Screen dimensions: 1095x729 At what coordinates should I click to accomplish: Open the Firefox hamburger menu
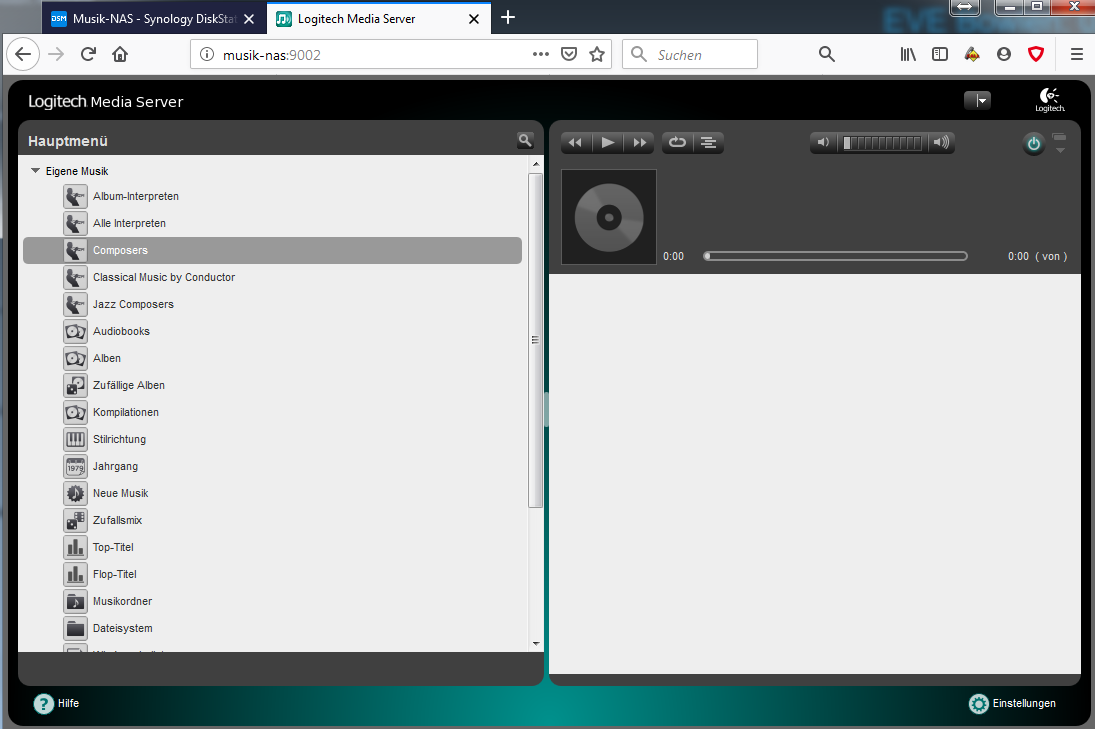1077,54
